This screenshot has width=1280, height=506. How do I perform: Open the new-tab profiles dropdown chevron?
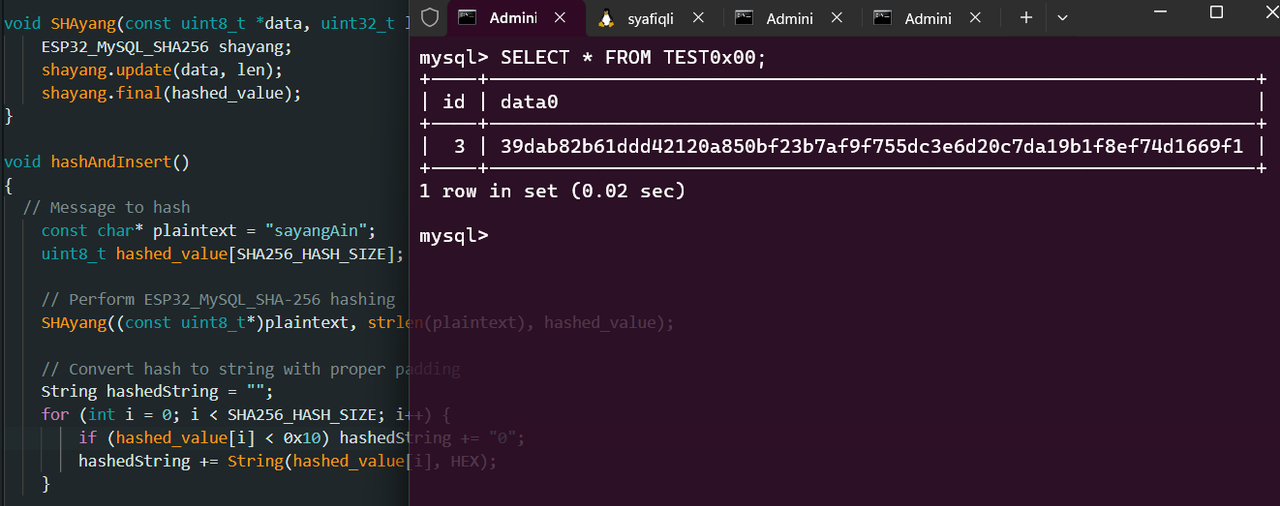(1062, 18)
